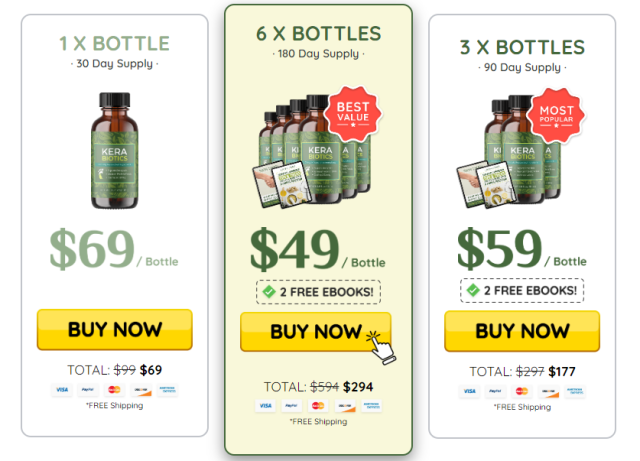Image resolution: width=640 pixels, height=461 pixels.
Task: Click green checkmark beside 6 bottles free ebooks
Action: (x=269, y=292)
